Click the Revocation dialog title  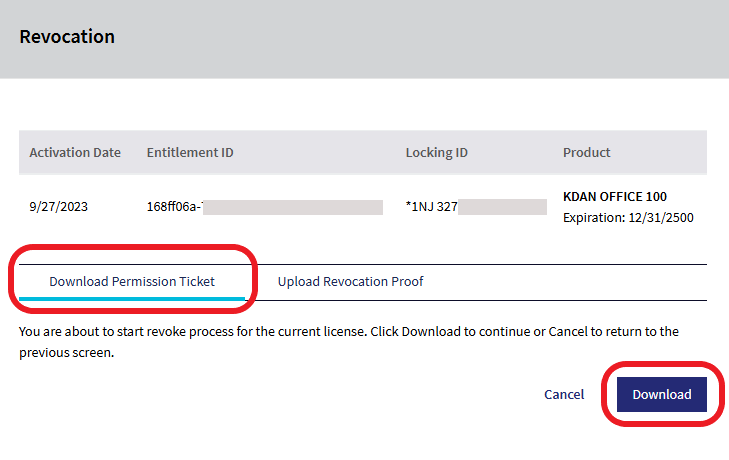pyautogui.click(x=67, y=37)
